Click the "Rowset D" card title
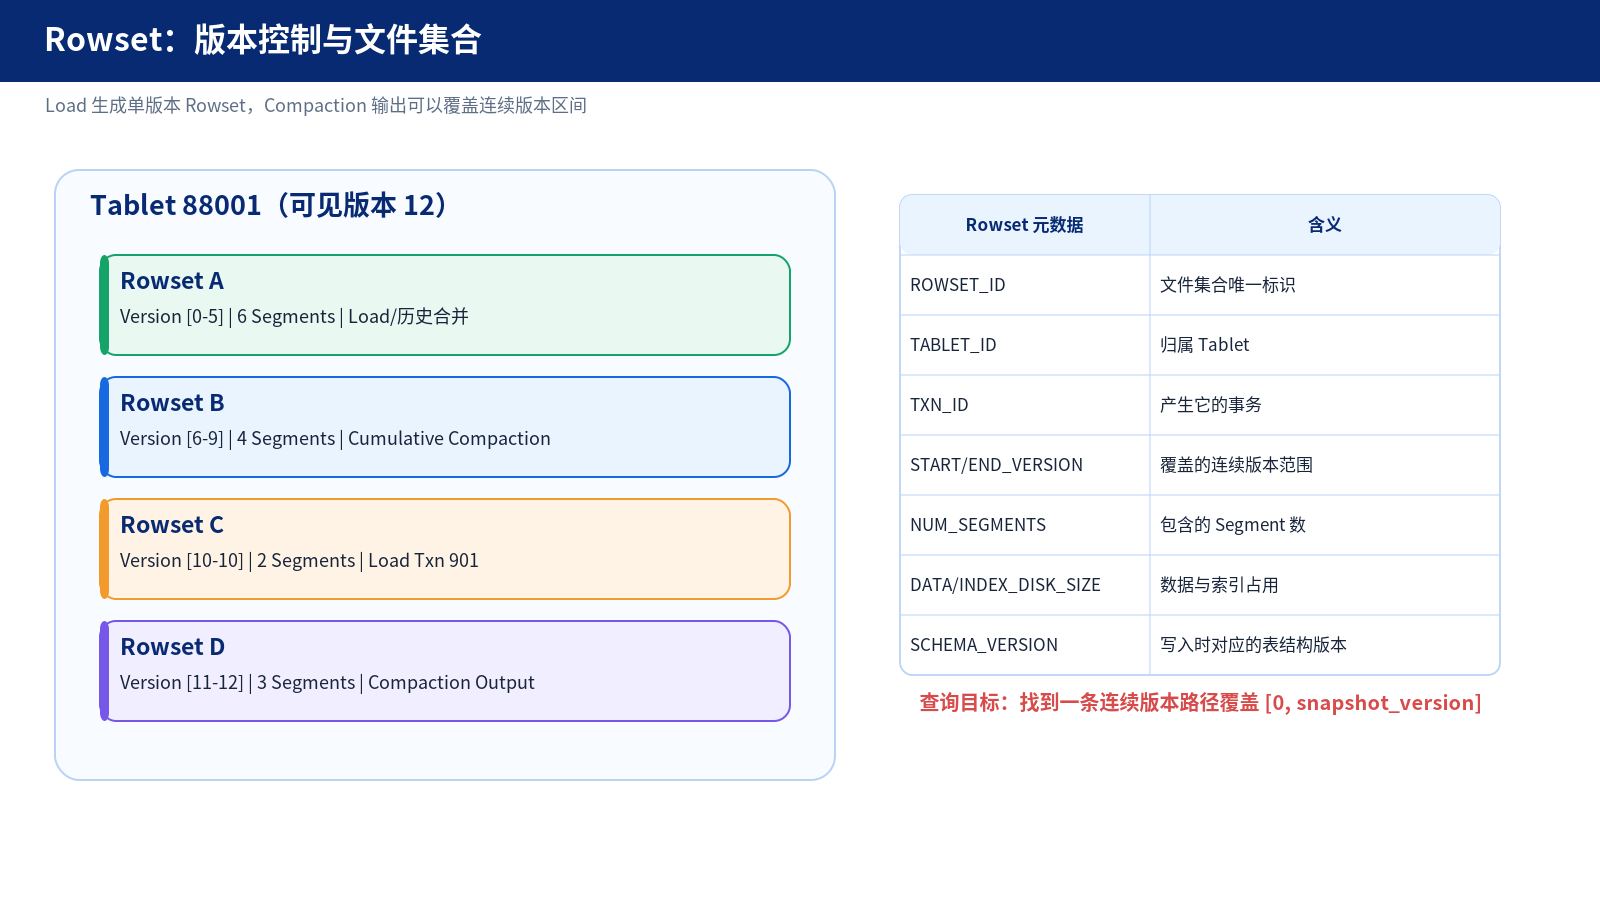Viewport: 1600px width, 900px height. (x=173, y=647)
